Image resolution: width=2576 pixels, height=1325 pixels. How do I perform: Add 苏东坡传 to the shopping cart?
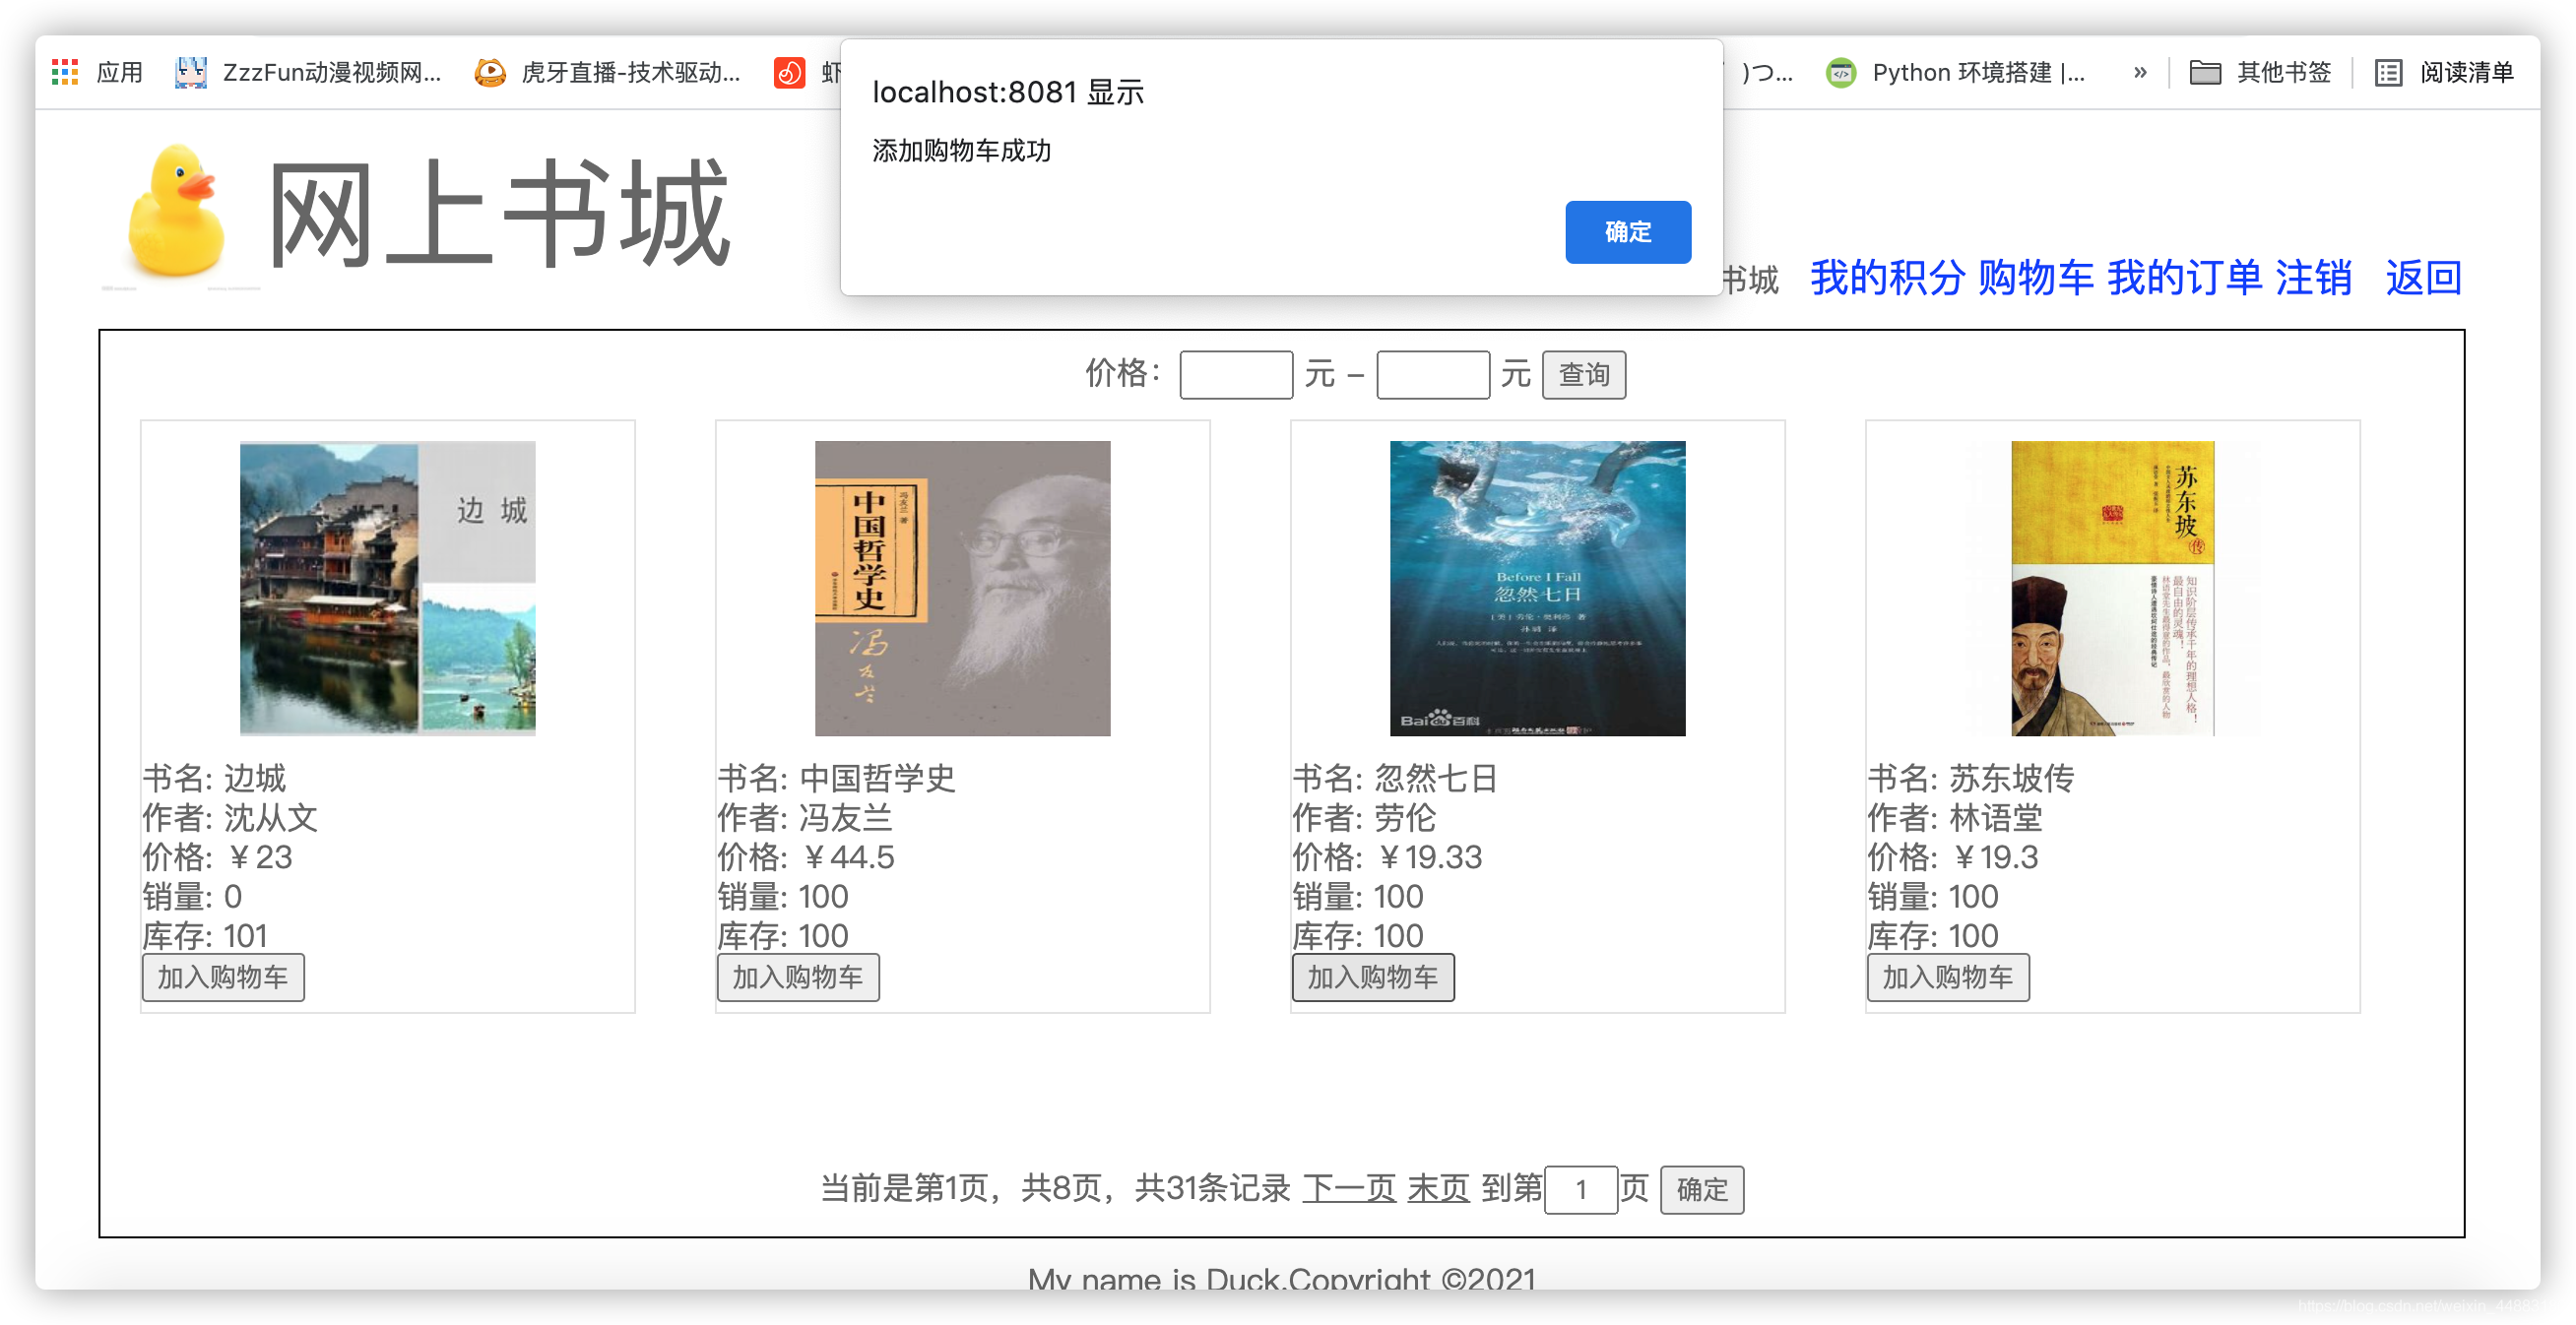1948,977
